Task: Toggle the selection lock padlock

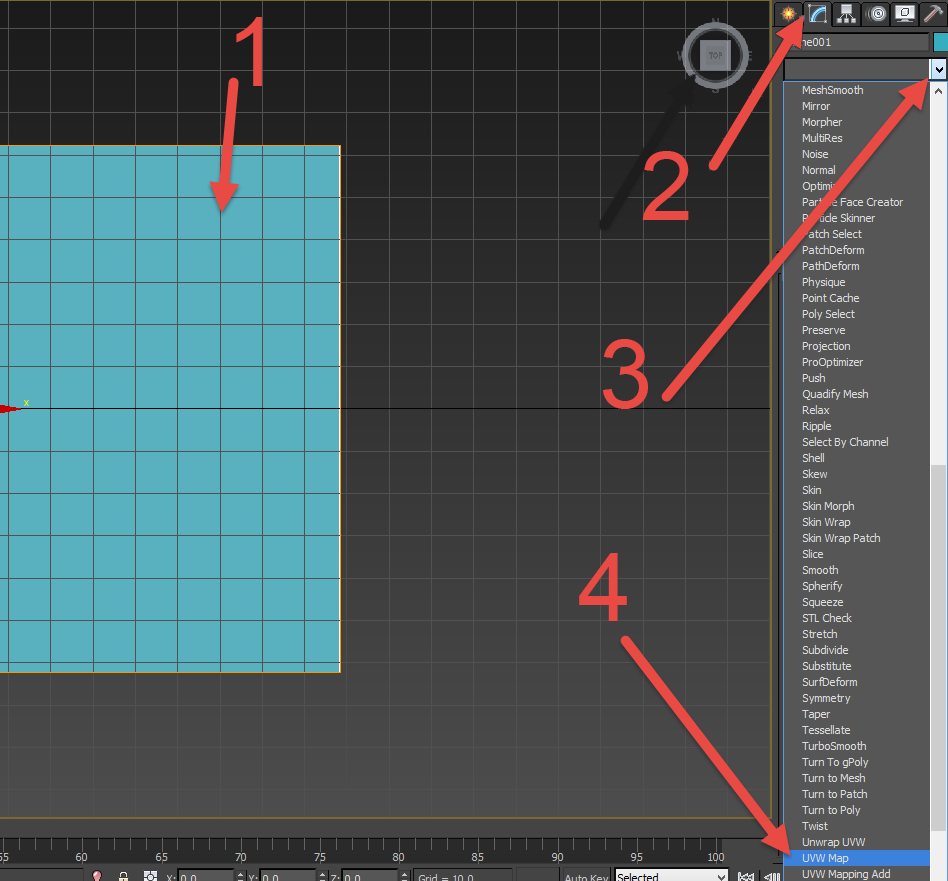Action: pos(122,875)
